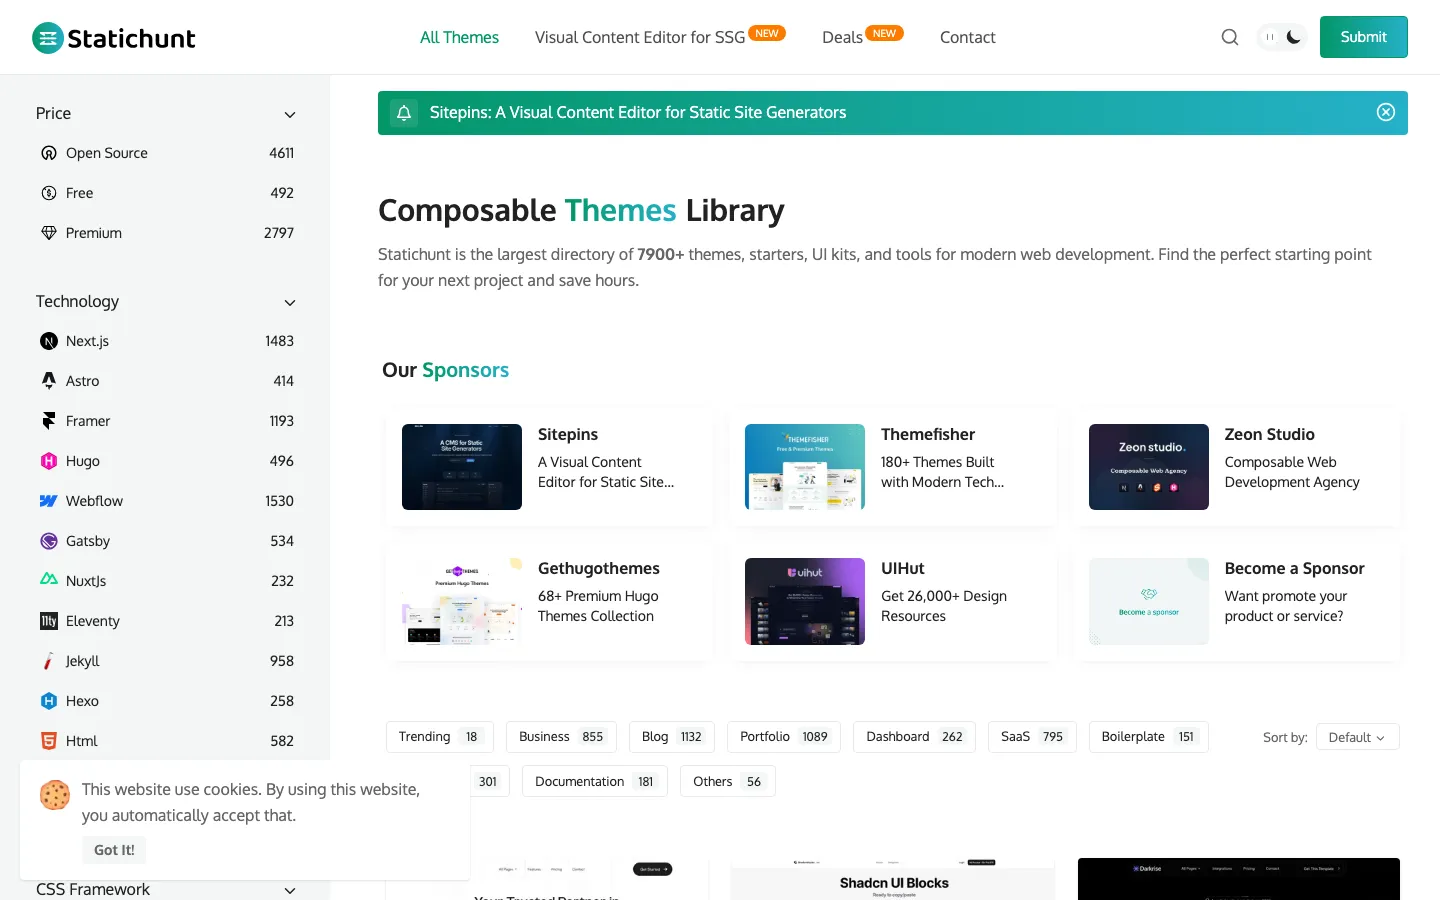Click the Jekyll count 958
The width and height of the screenshot is (1440, 900).
coord(282,661)
